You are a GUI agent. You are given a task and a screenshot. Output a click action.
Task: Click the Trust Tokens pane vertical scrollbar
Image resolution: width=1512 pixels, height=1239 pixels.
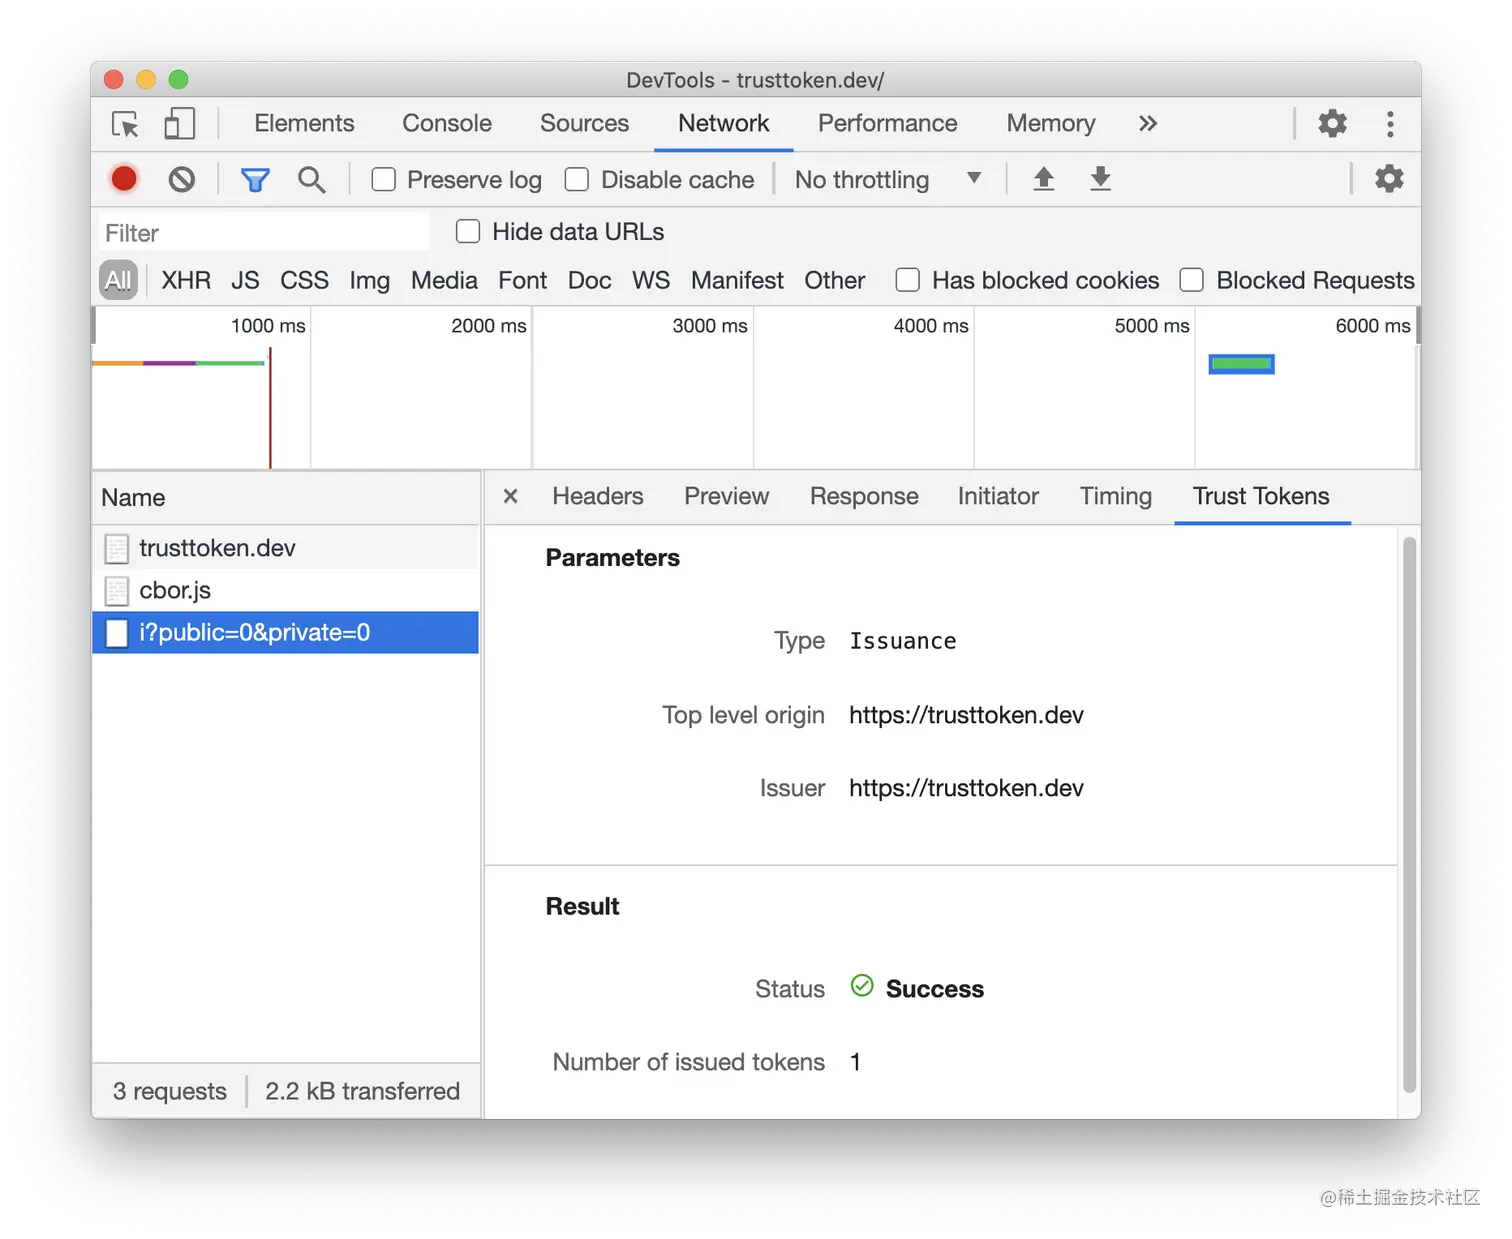1409,815
